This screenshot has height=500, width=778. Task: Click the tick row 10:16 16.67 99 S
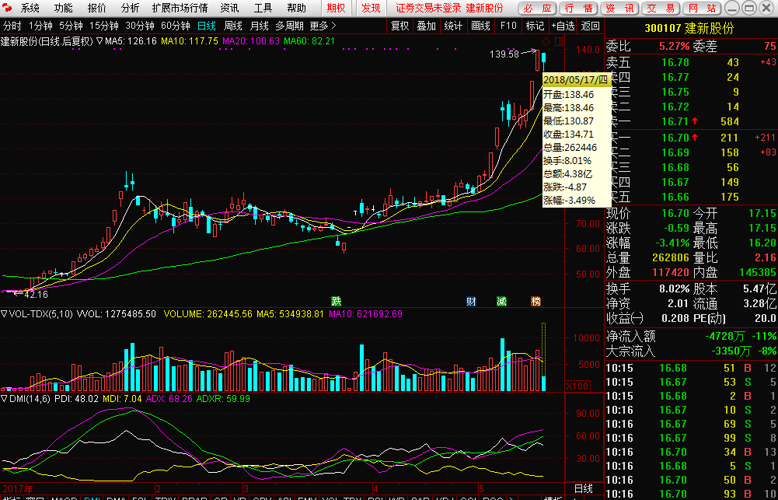[691, 438]
